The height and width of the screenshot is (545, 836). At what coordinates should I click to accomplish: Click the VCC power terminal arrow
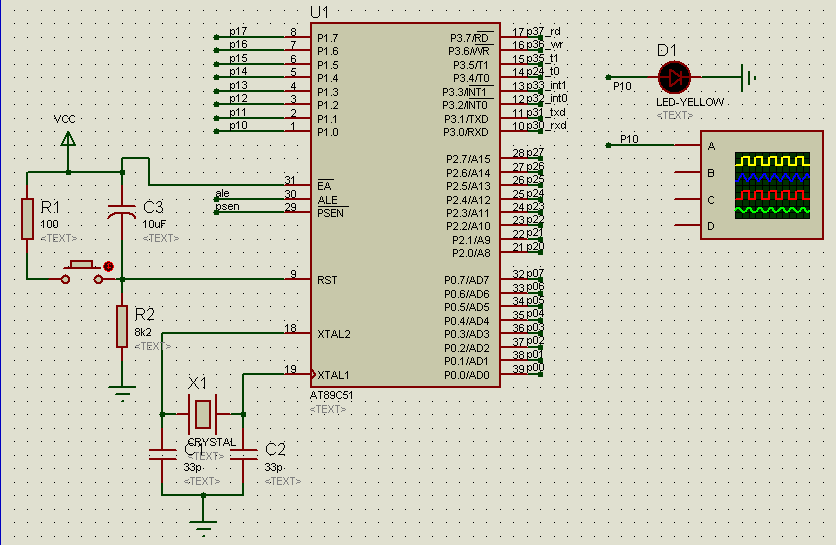[68, 140]
